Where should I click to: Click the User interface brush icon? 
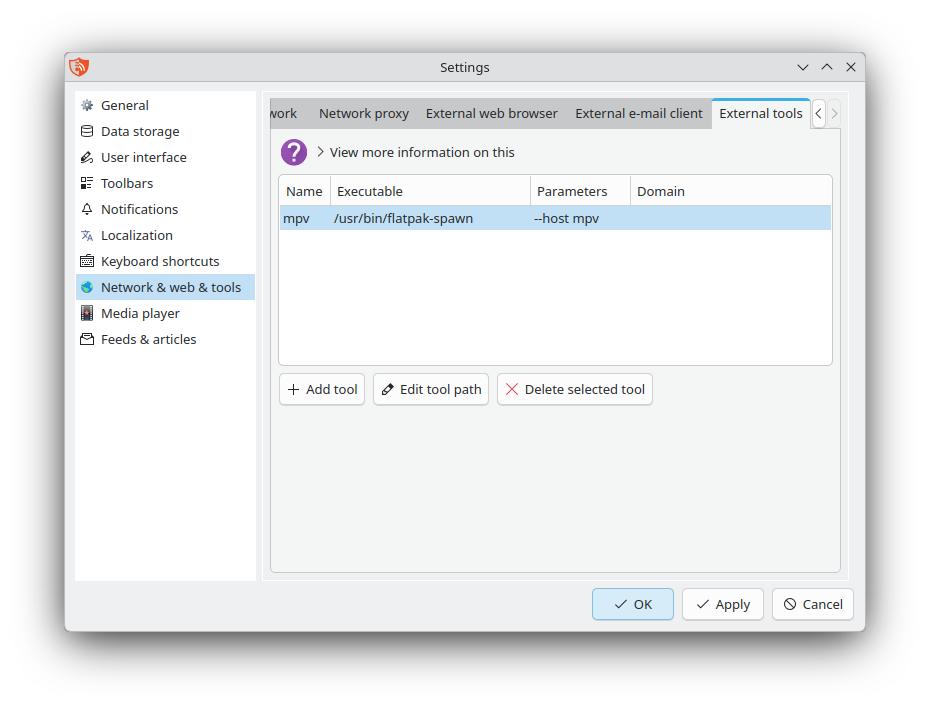click(x=87, y=158)
